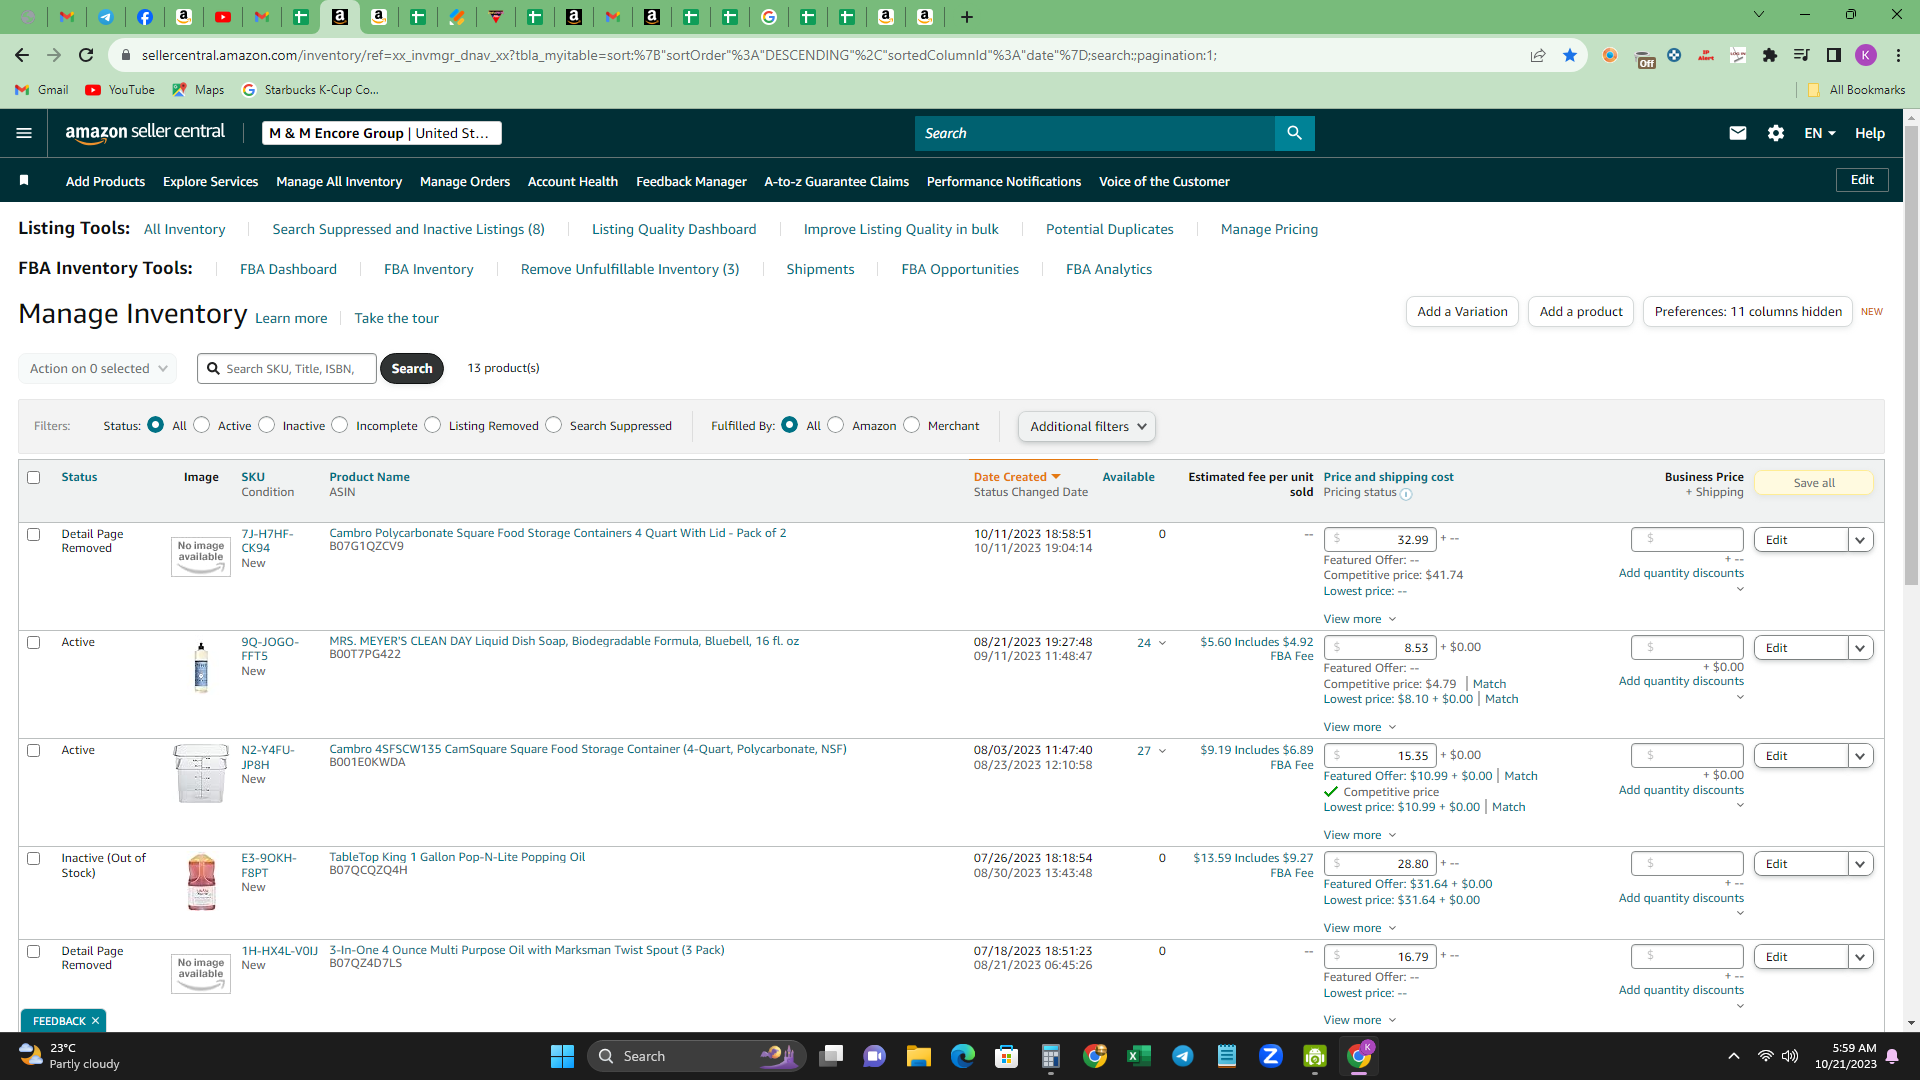This screenshot has height=1080, width=1920.
Task: Go to Manage Orders
Action: (x=465, y=181)
